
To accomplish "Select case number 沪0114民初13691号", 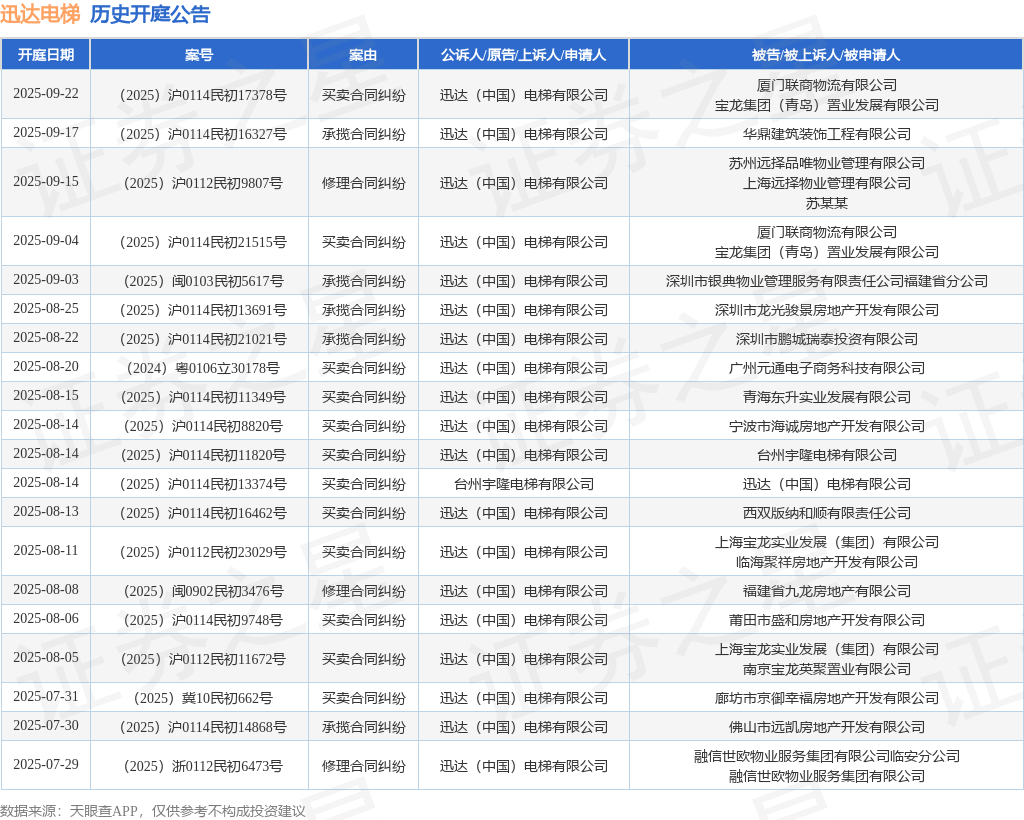I will tap(203, 309).
